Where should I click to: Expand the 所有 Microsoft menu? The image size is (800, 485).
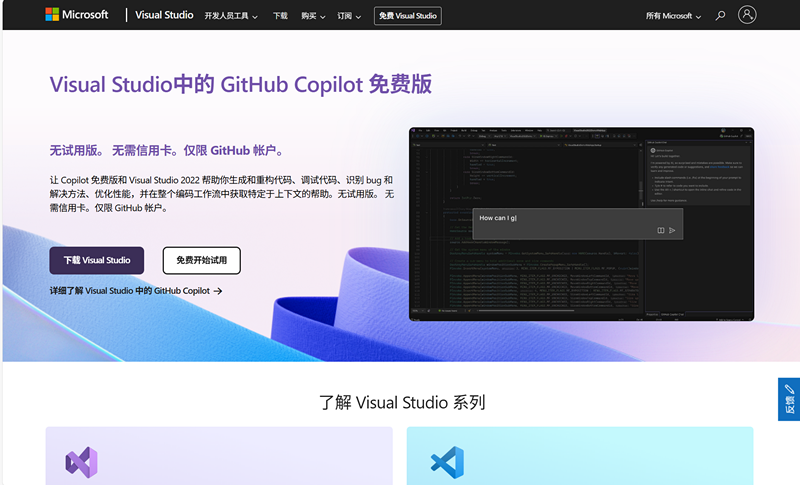[x=673, y=16]
